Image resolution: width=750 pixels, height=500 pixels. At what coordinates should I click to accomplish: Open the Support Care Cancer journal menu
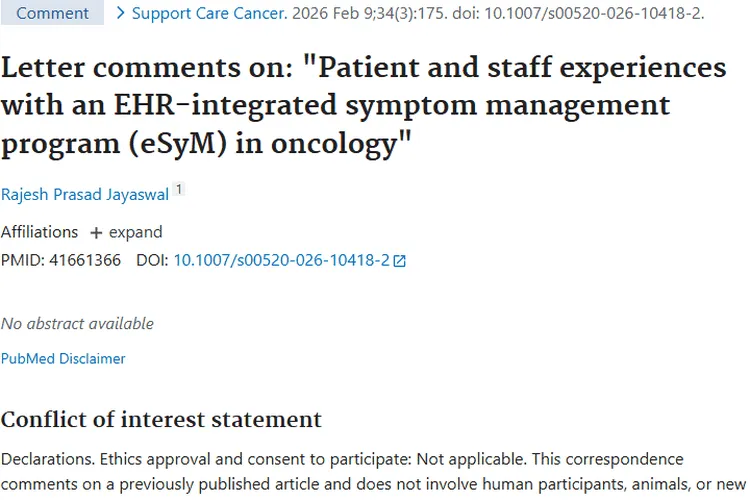(x=209, y=14)
